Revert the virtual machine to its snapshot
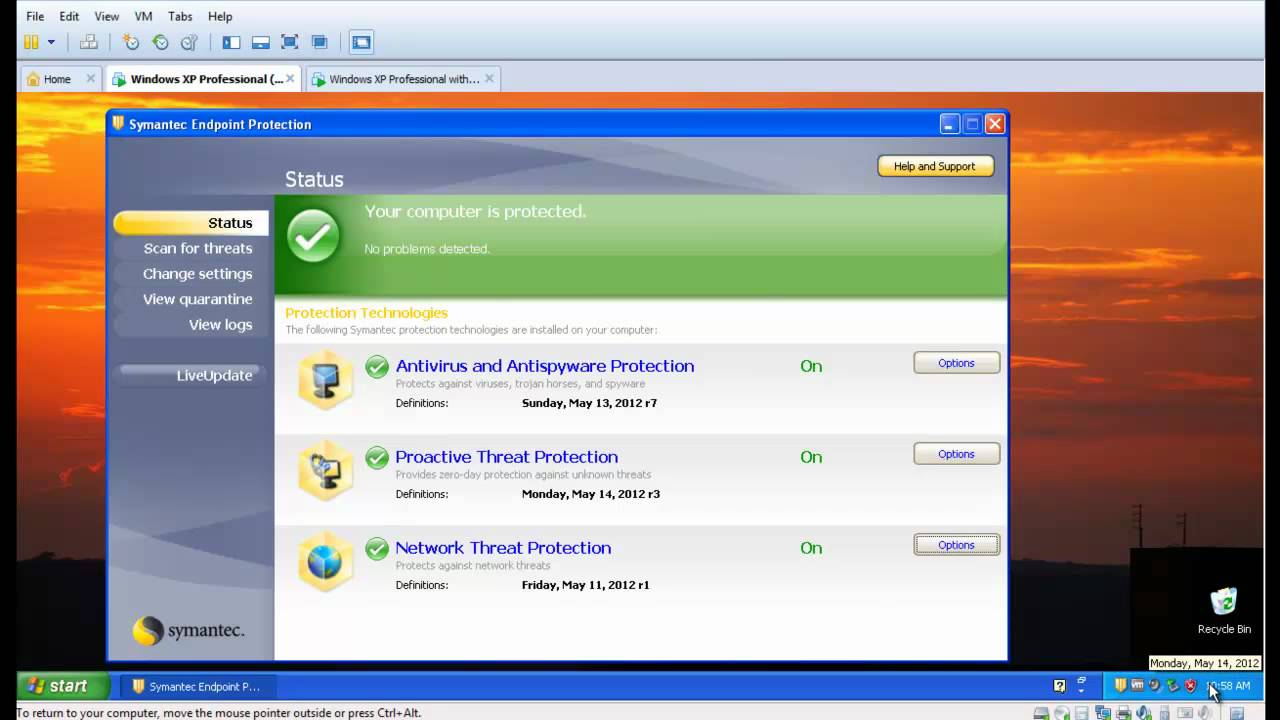The image size is (1280, 720). pos(160,42)
